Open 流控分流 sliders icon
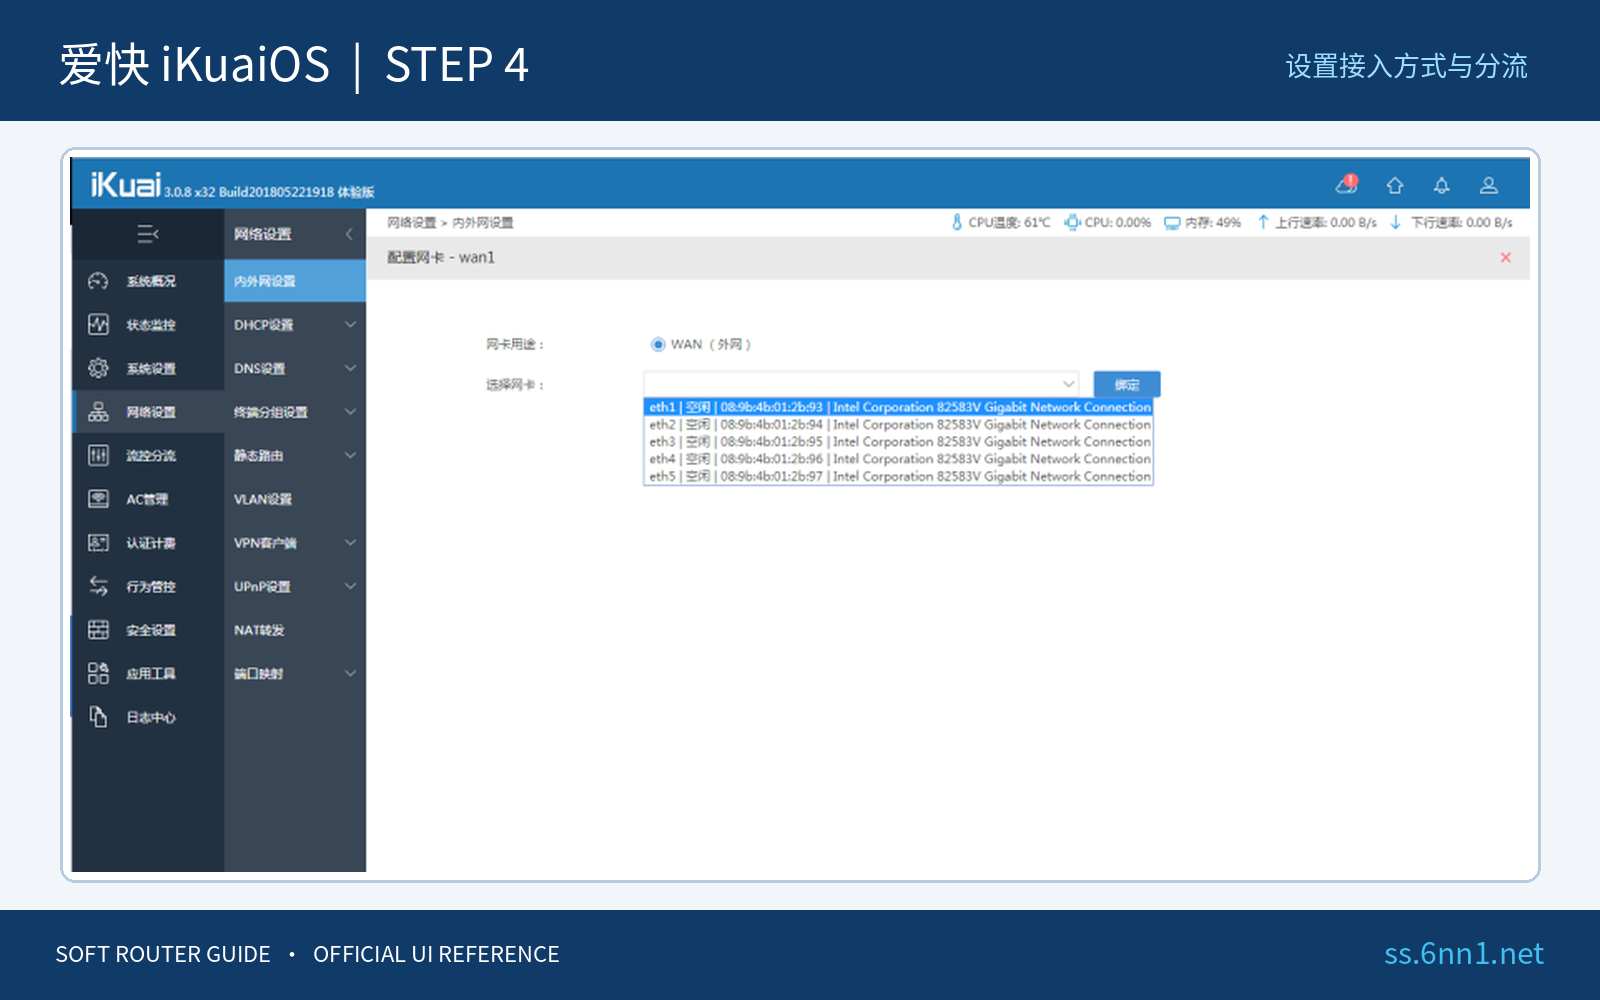 (x=98, y=455)
